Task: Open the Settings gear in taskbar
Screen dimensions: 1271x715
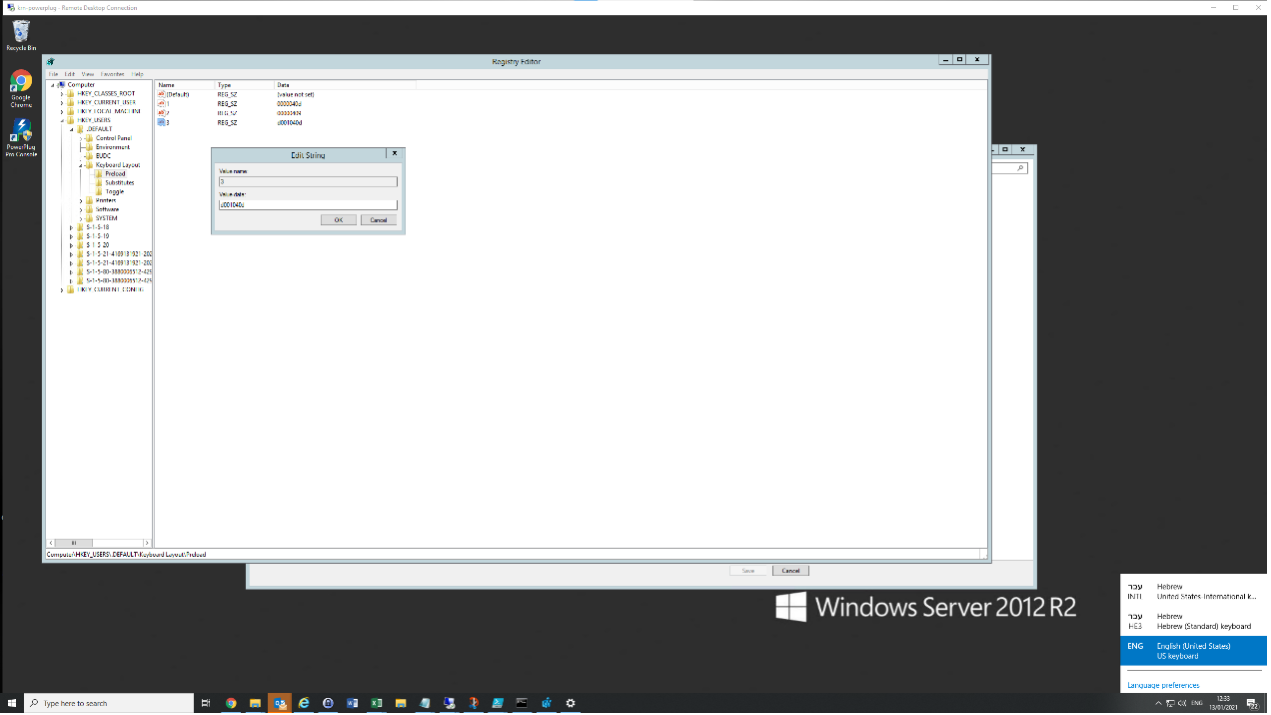Action: [571, 703]
